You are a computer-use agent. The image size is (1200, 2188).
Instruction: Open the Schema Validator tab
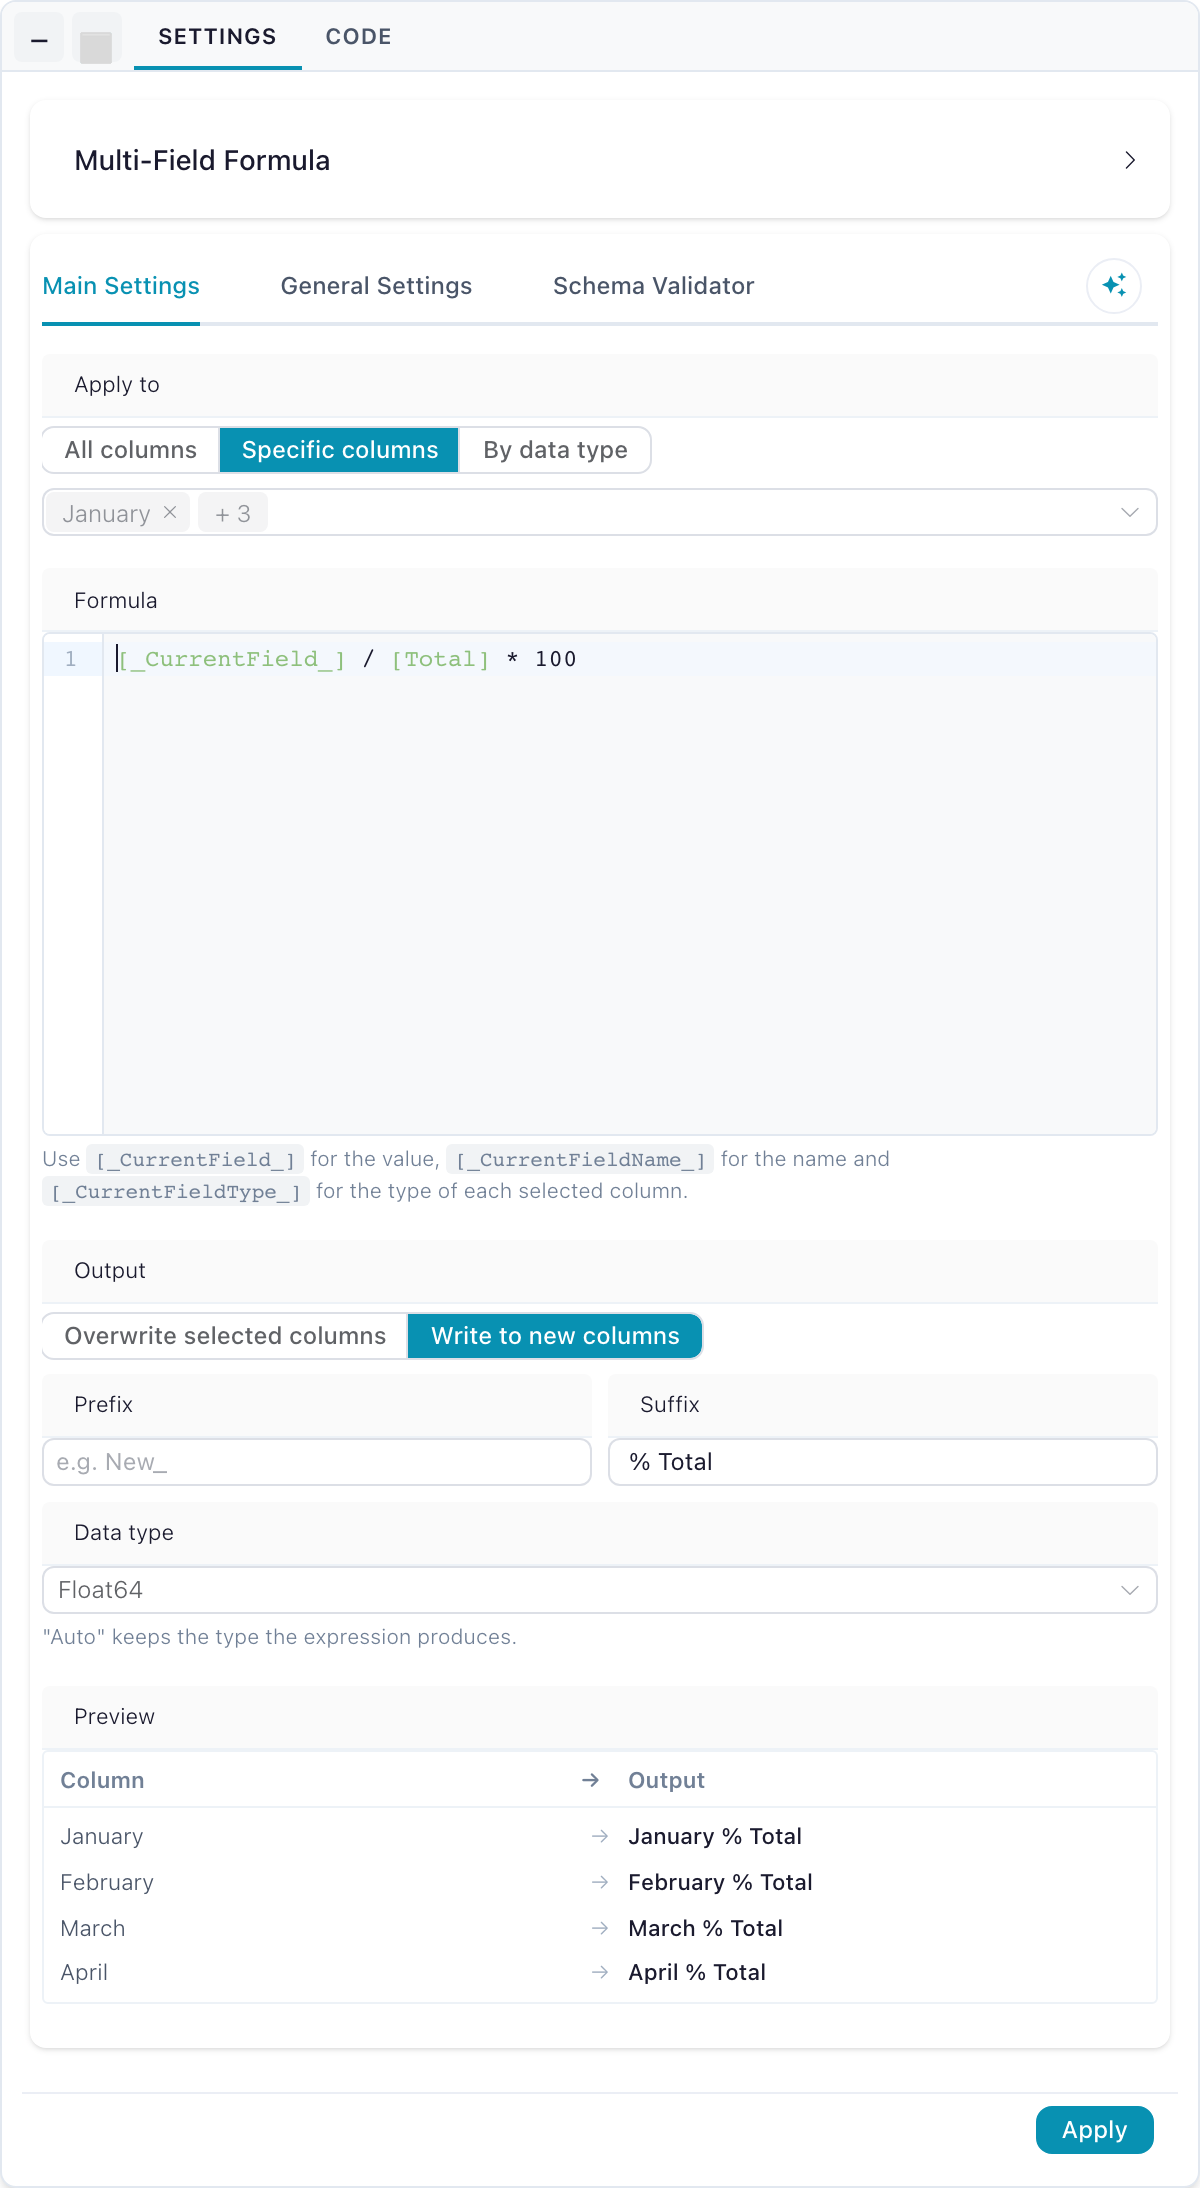[x=653, y=286]
